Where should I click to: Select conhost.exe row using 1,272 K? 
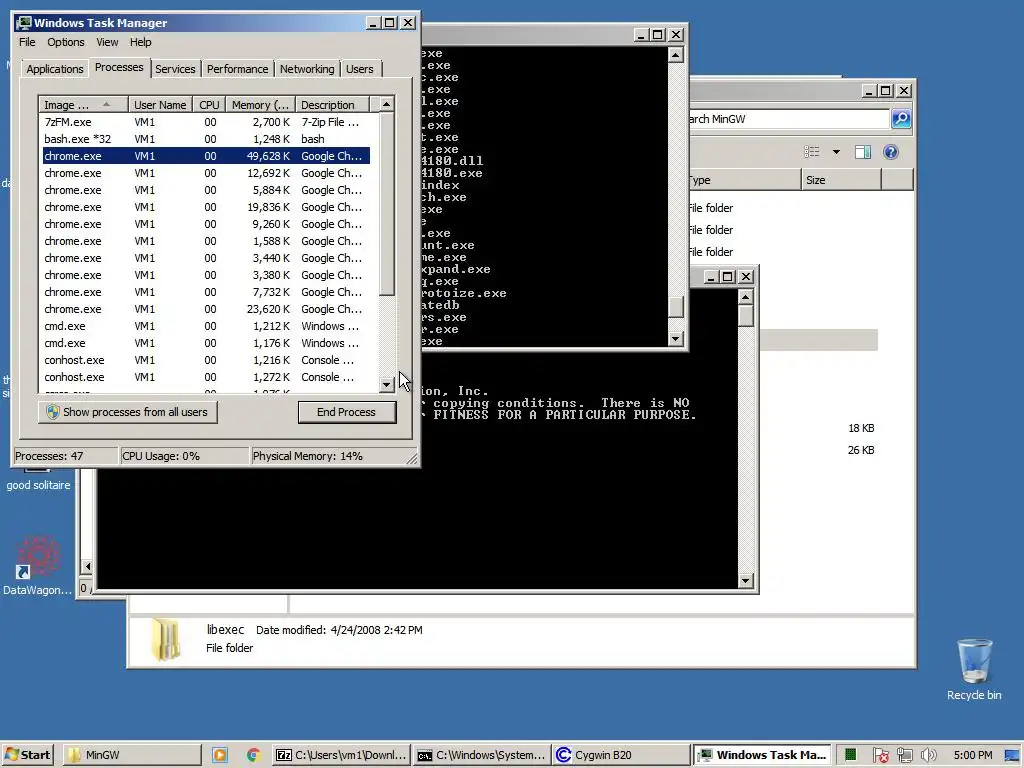click(x=206, y=377)
